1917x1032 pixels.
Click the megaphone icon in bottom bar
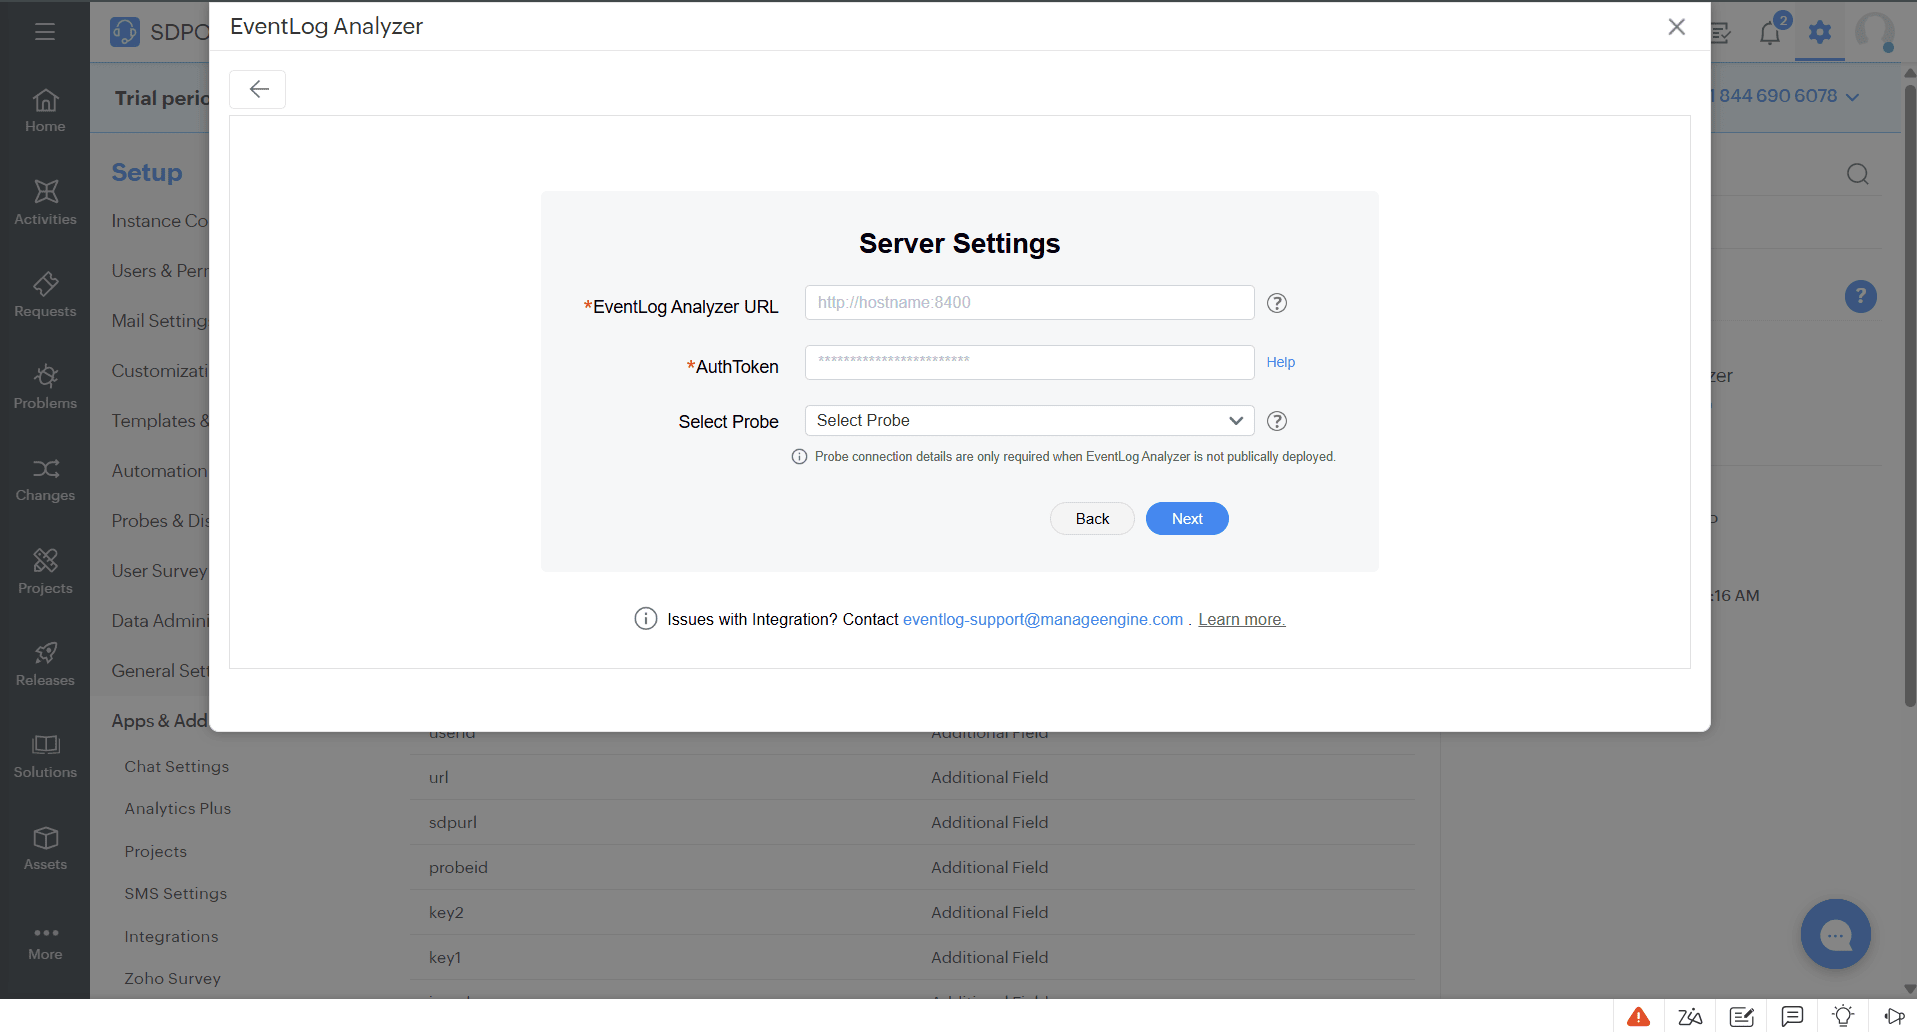pos(1894,1017)
